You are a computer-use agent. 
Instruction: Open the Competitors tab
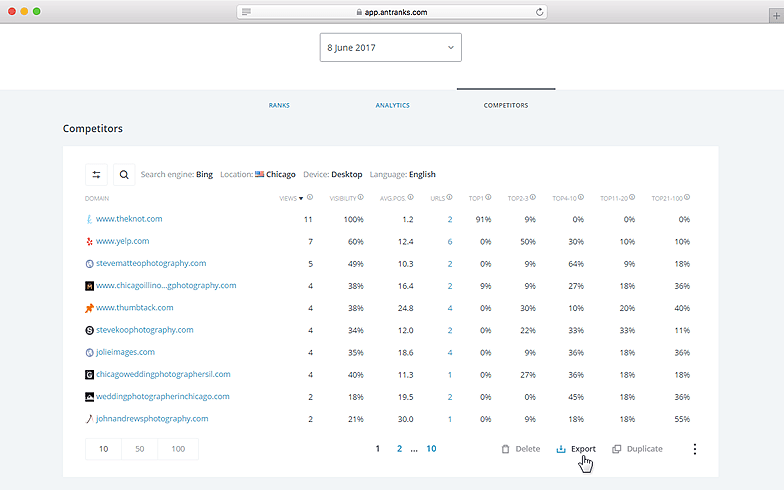tap(506, 105)
